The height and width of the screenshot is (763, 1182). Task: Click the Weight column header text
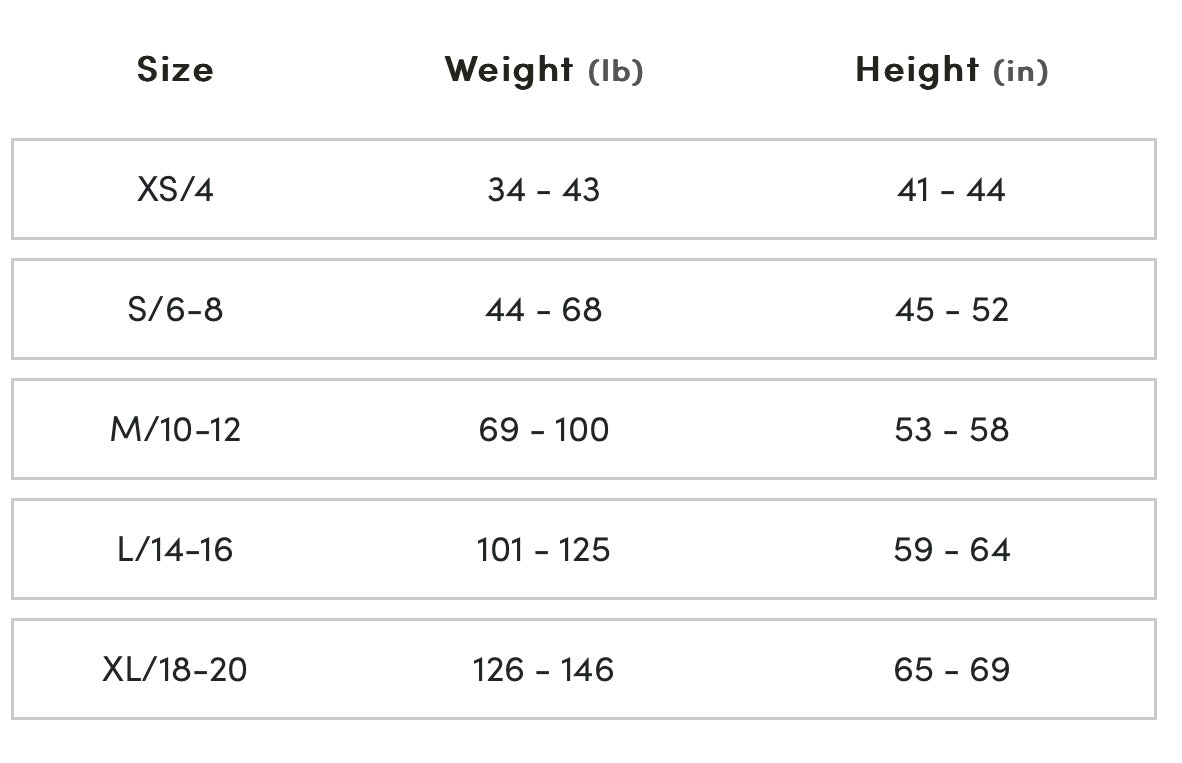(509, 69)
